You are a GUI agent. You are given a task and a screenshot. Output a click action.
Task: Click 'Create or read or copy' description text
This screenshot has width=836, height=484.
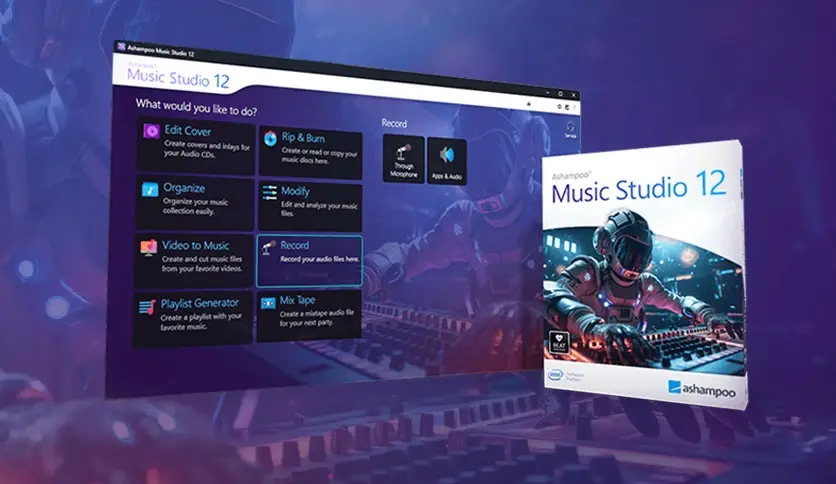tap(319, 156)
